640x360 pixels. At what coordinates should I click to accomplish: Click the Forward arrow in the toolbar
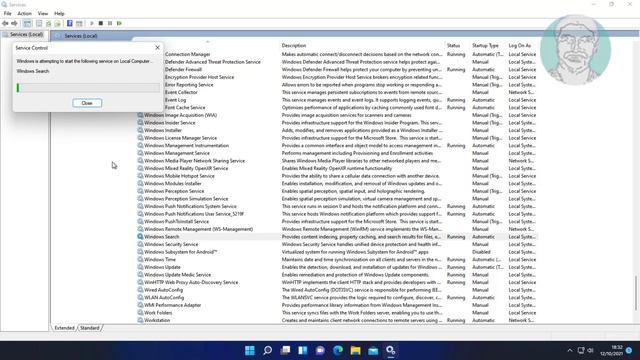(x=14, y=23)
